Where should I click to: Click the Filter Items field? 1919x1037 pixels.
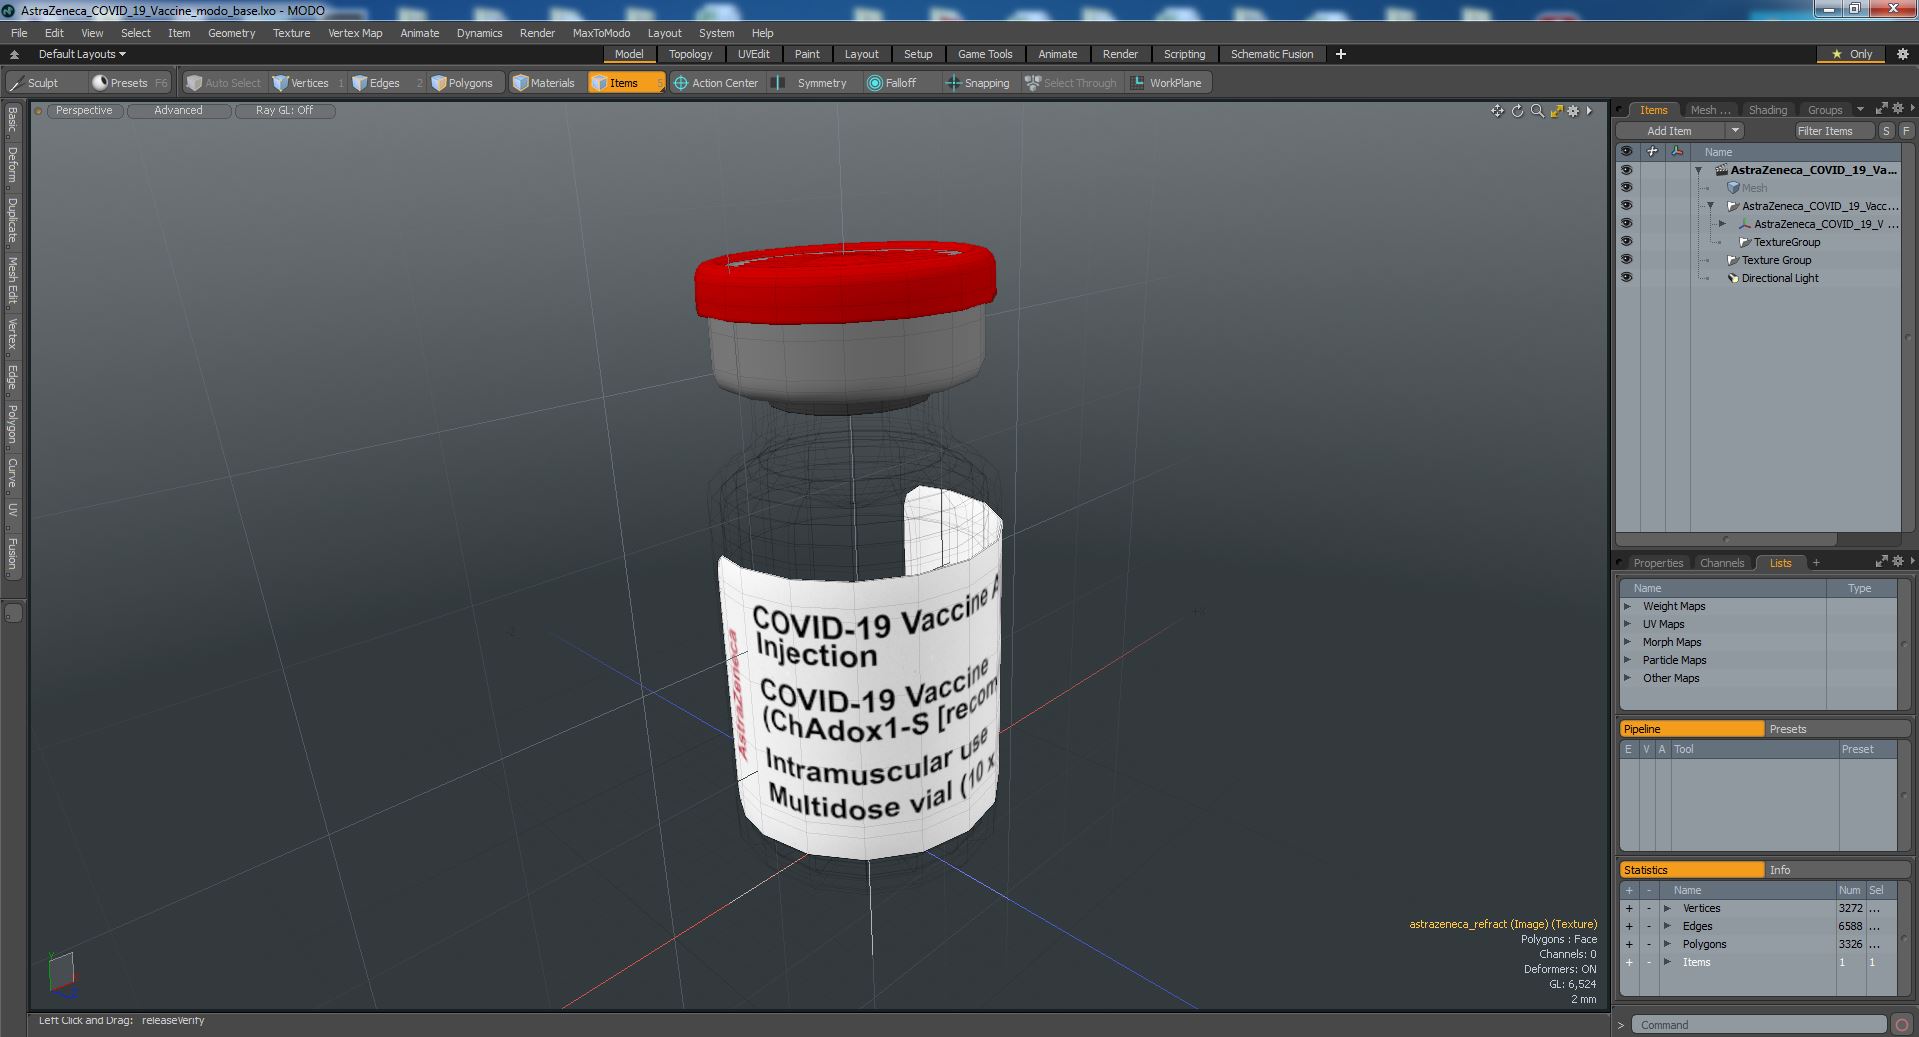(1833, 131)
